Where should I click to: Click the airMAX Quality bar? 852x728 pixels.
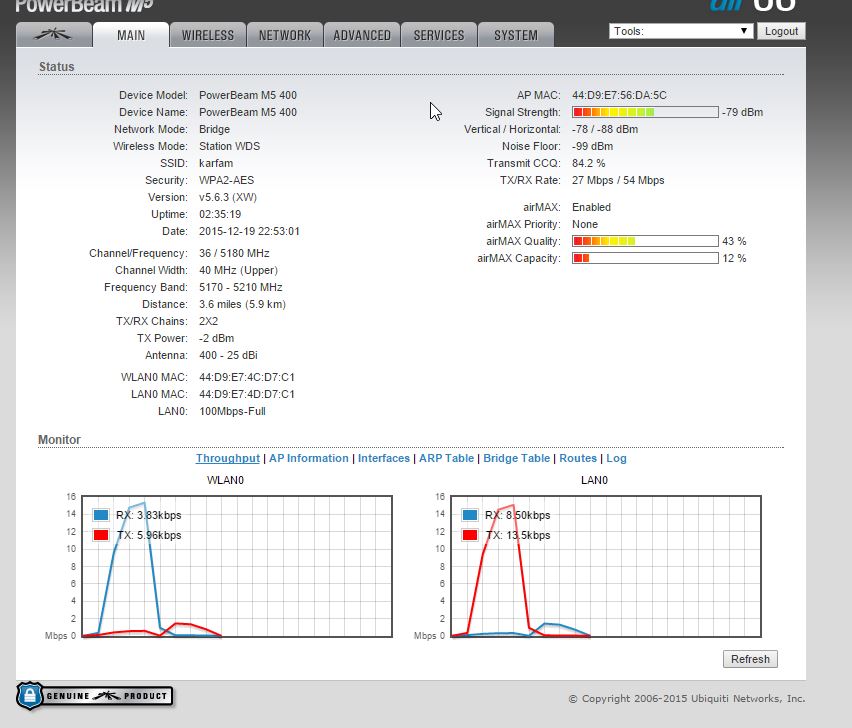(x=645, y=241)
